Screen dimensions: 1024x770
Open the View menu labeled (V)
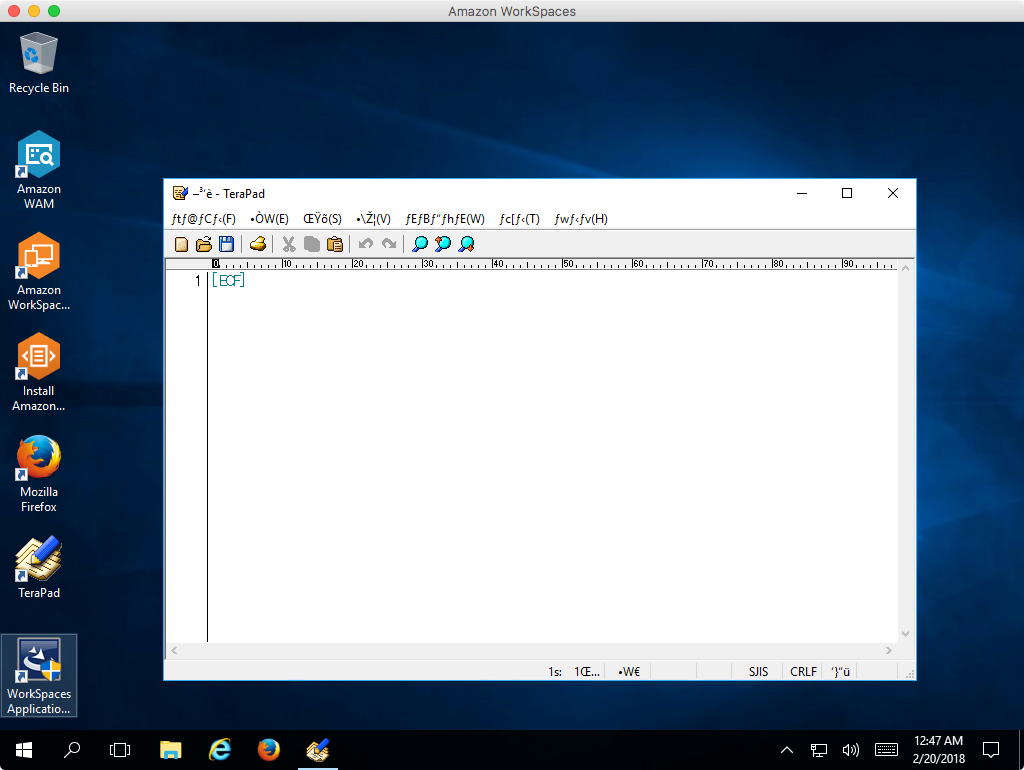[x=371, y=219]
